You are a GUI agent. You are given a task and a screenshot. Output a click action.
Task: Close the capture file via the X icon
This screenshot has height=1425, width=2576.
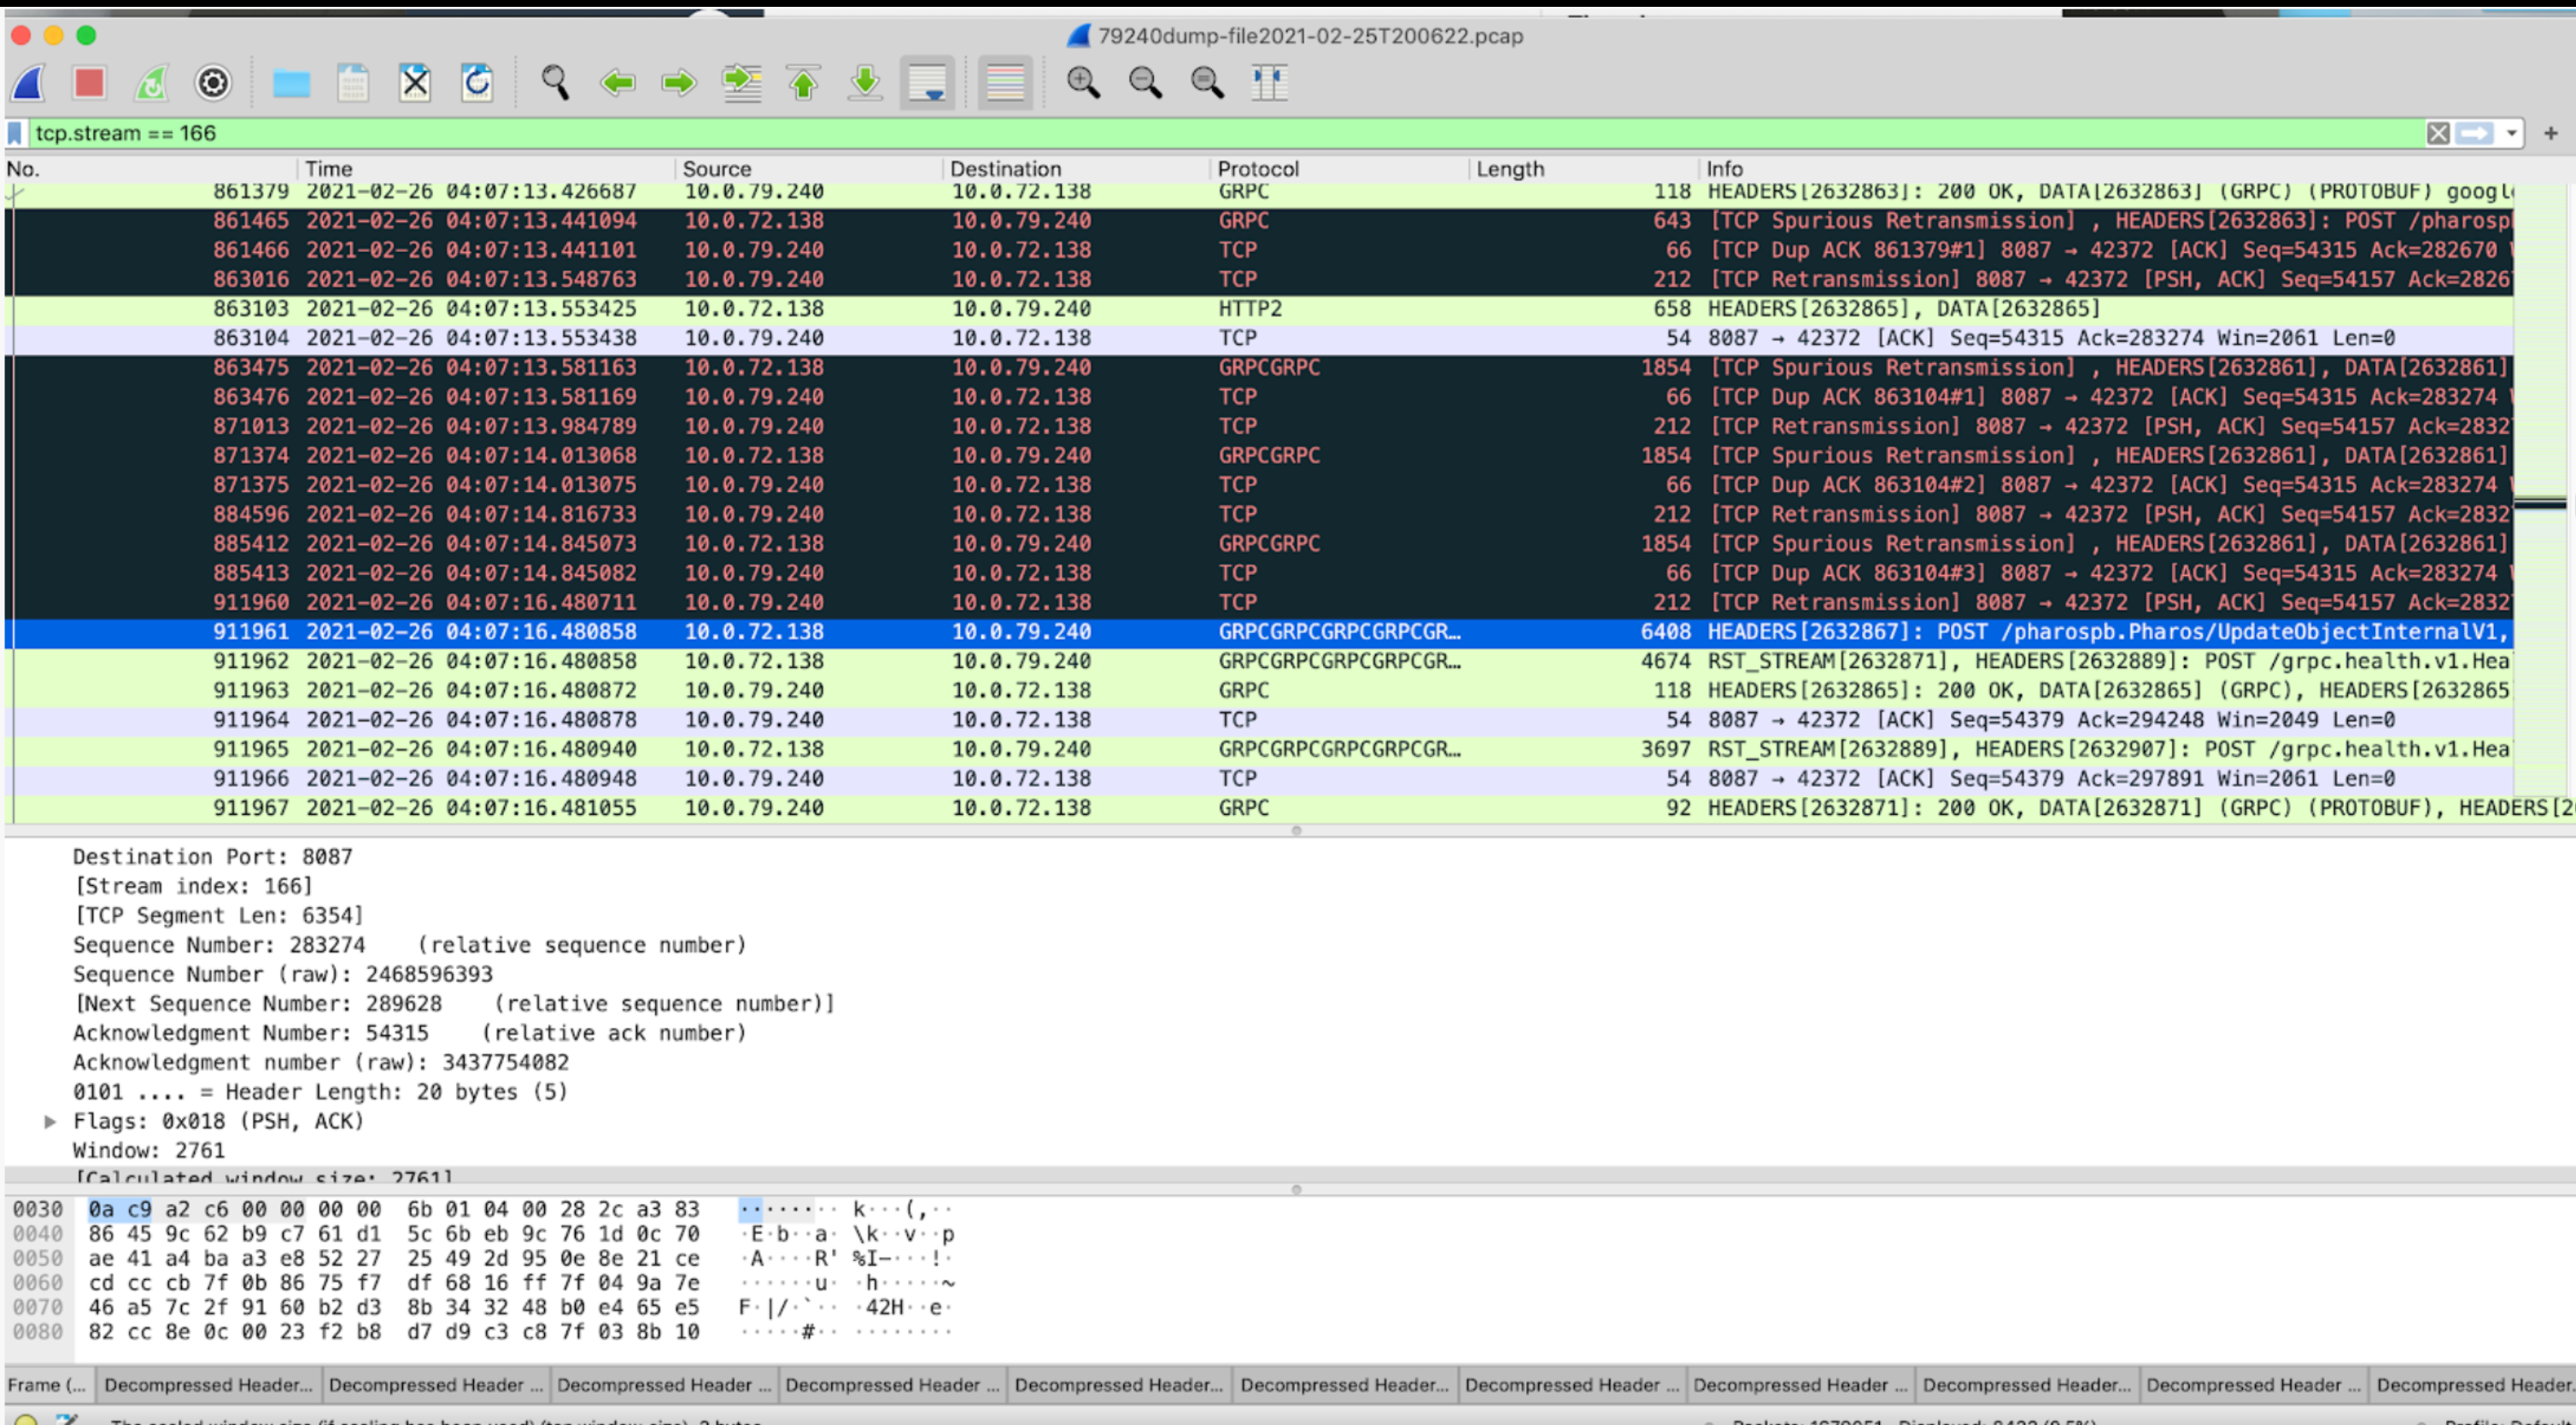415,83
